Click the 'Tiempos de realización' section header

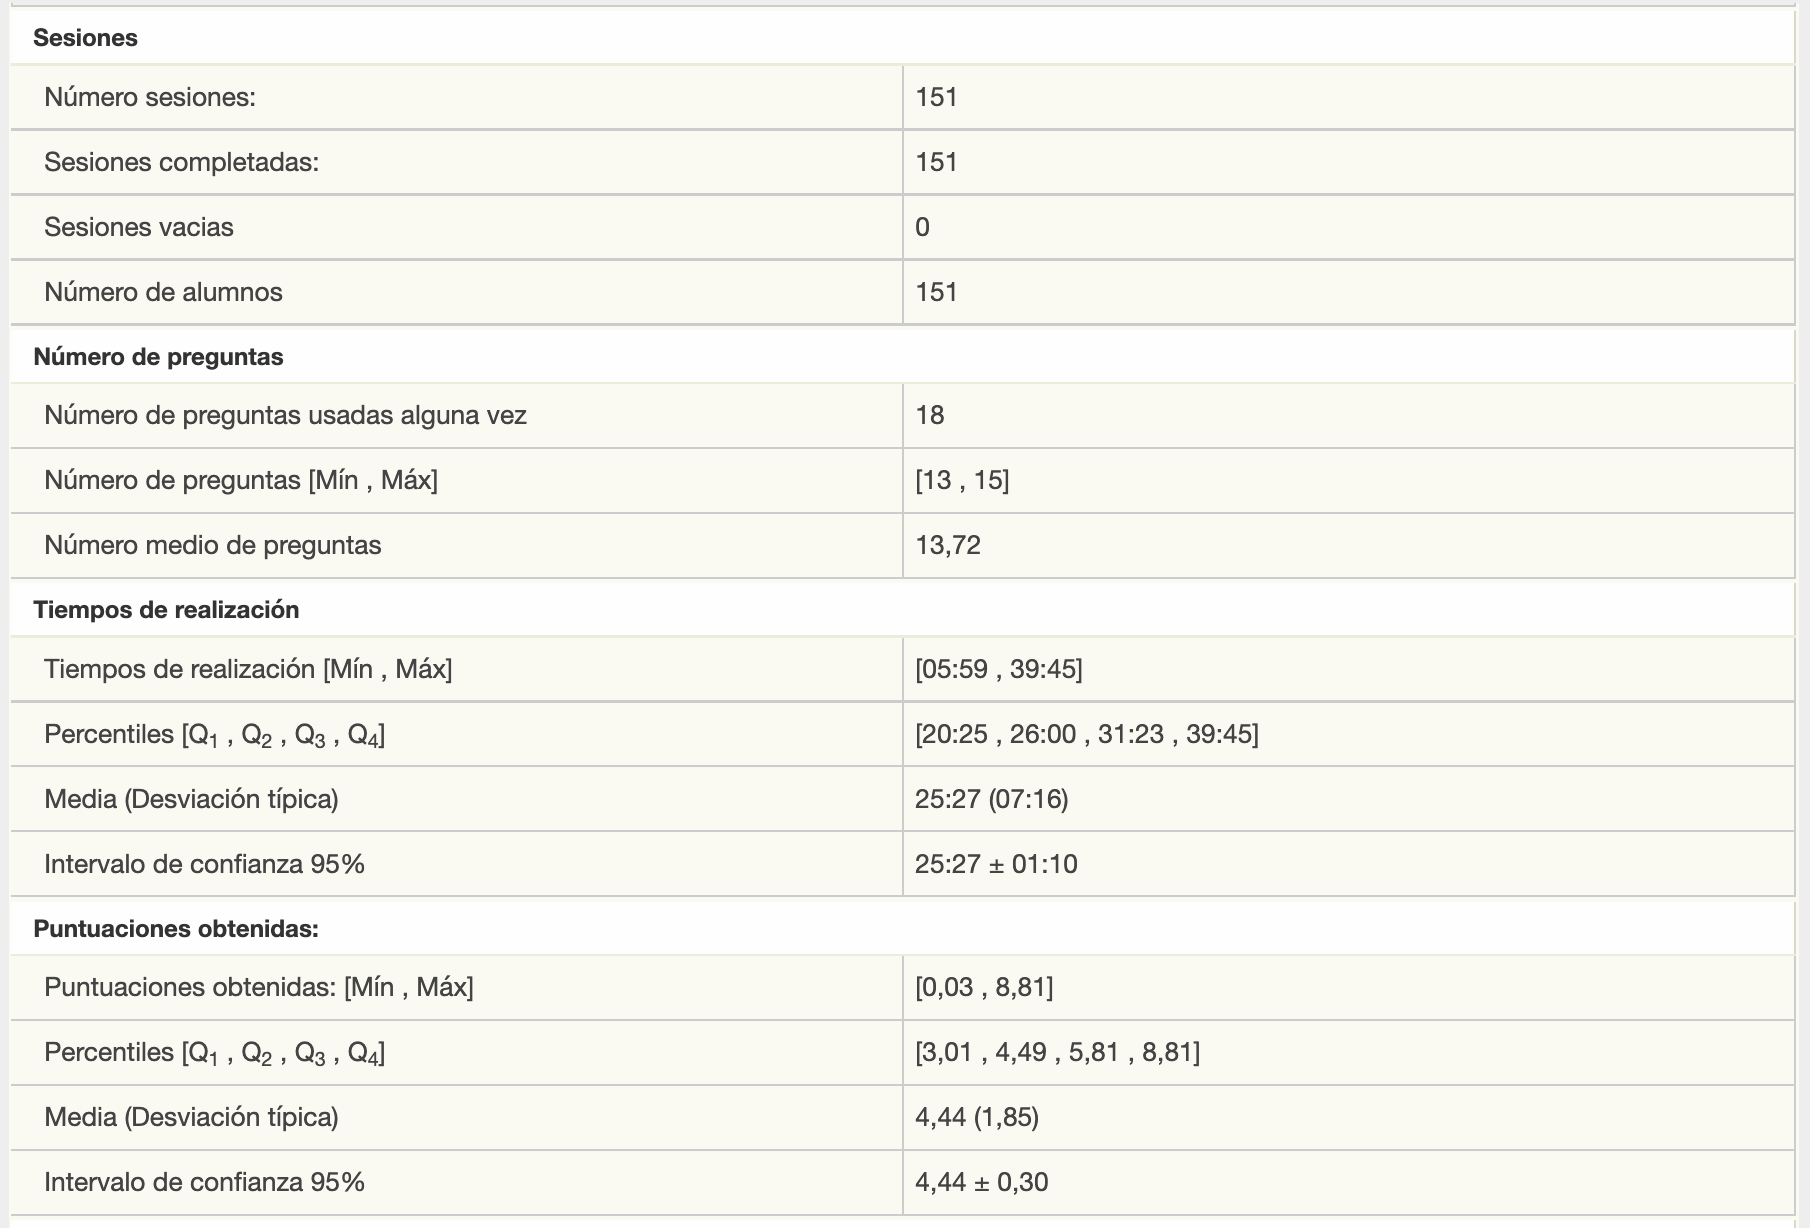pos(166,610)
